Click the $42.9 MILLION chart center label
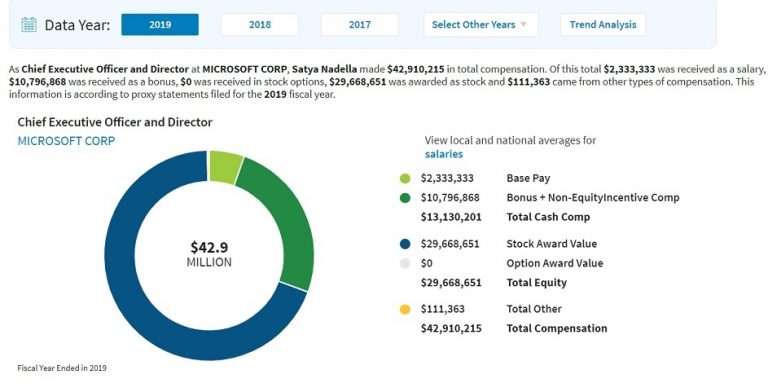Screen dimensions: 768x392 [209, 254]
